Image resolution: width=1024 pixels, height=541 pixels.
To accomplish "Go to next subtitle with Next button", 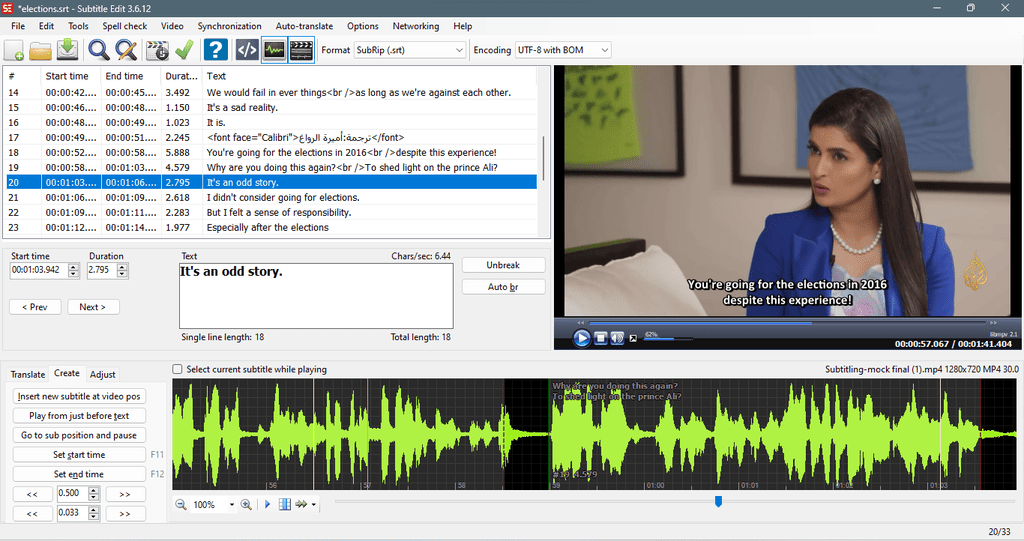I will (x=93, y=307).
